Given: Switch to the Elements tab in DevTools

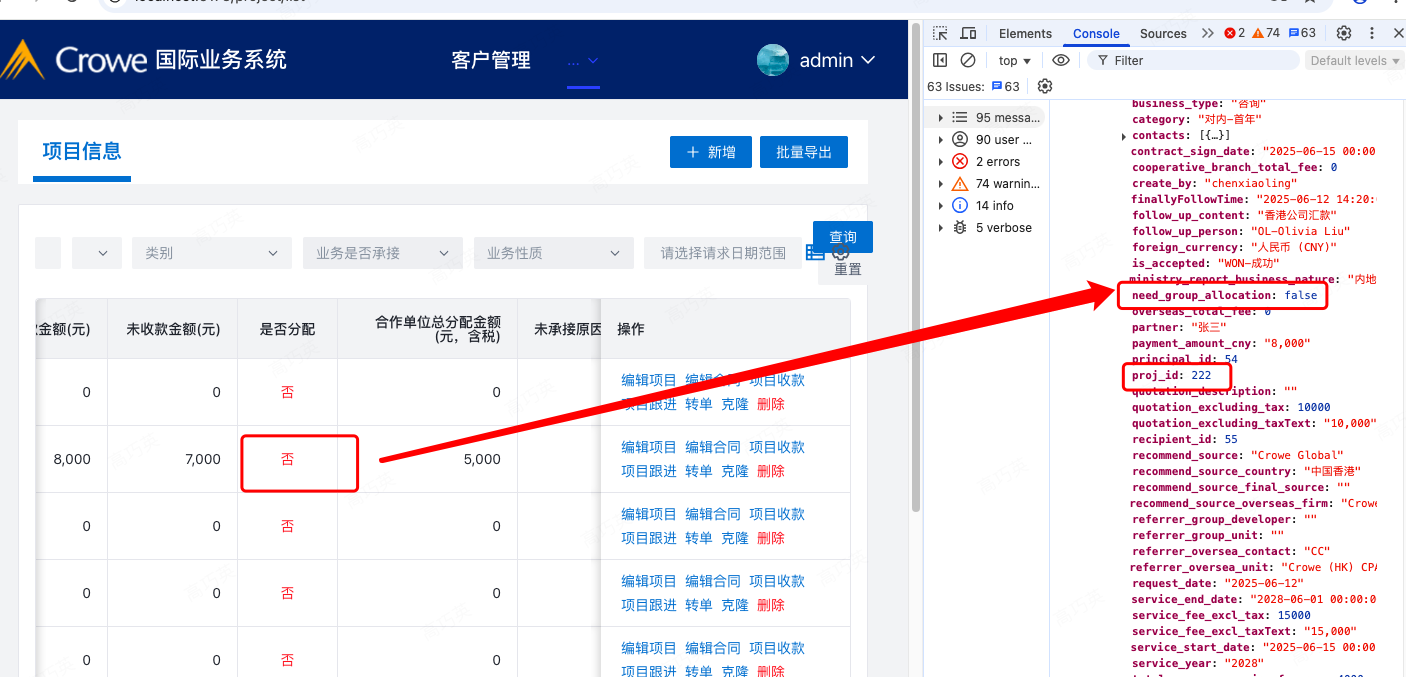Looking at the screenshot, I should coord(1025,33).
